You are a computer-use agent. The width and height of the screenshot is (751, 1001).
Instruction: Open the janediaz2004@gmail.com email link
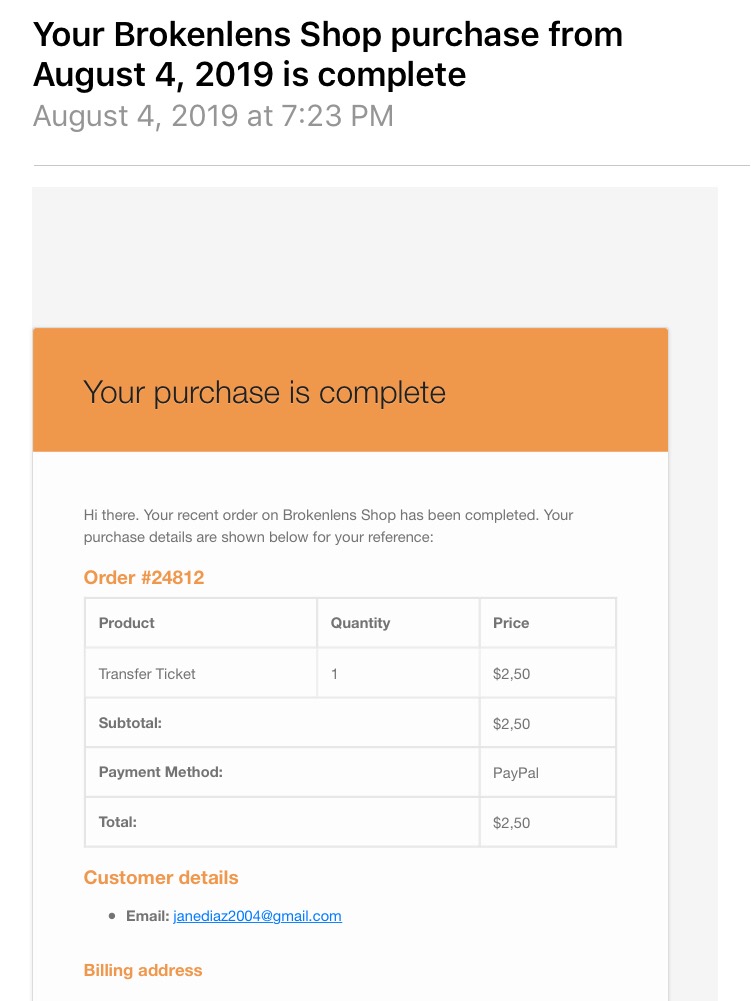(x=257, y=916)
